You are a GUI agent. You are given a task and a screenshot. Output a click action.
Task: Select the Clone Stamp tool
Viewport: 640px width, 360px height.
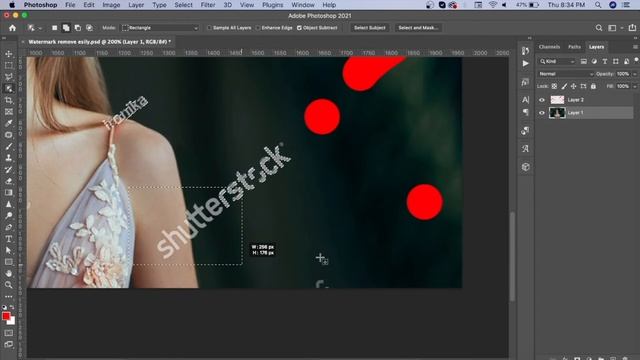[9, 158]
